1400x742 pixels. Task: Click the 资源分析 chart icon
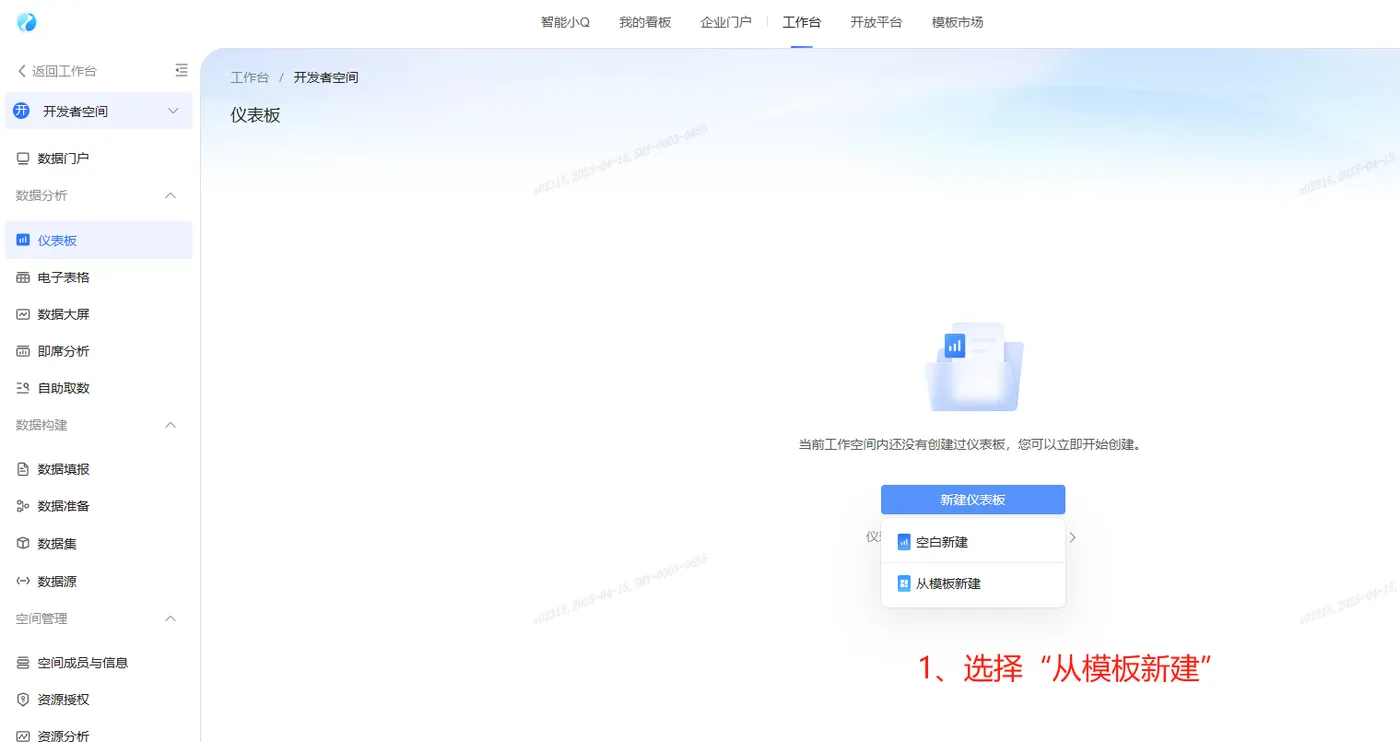click(23, 736)
